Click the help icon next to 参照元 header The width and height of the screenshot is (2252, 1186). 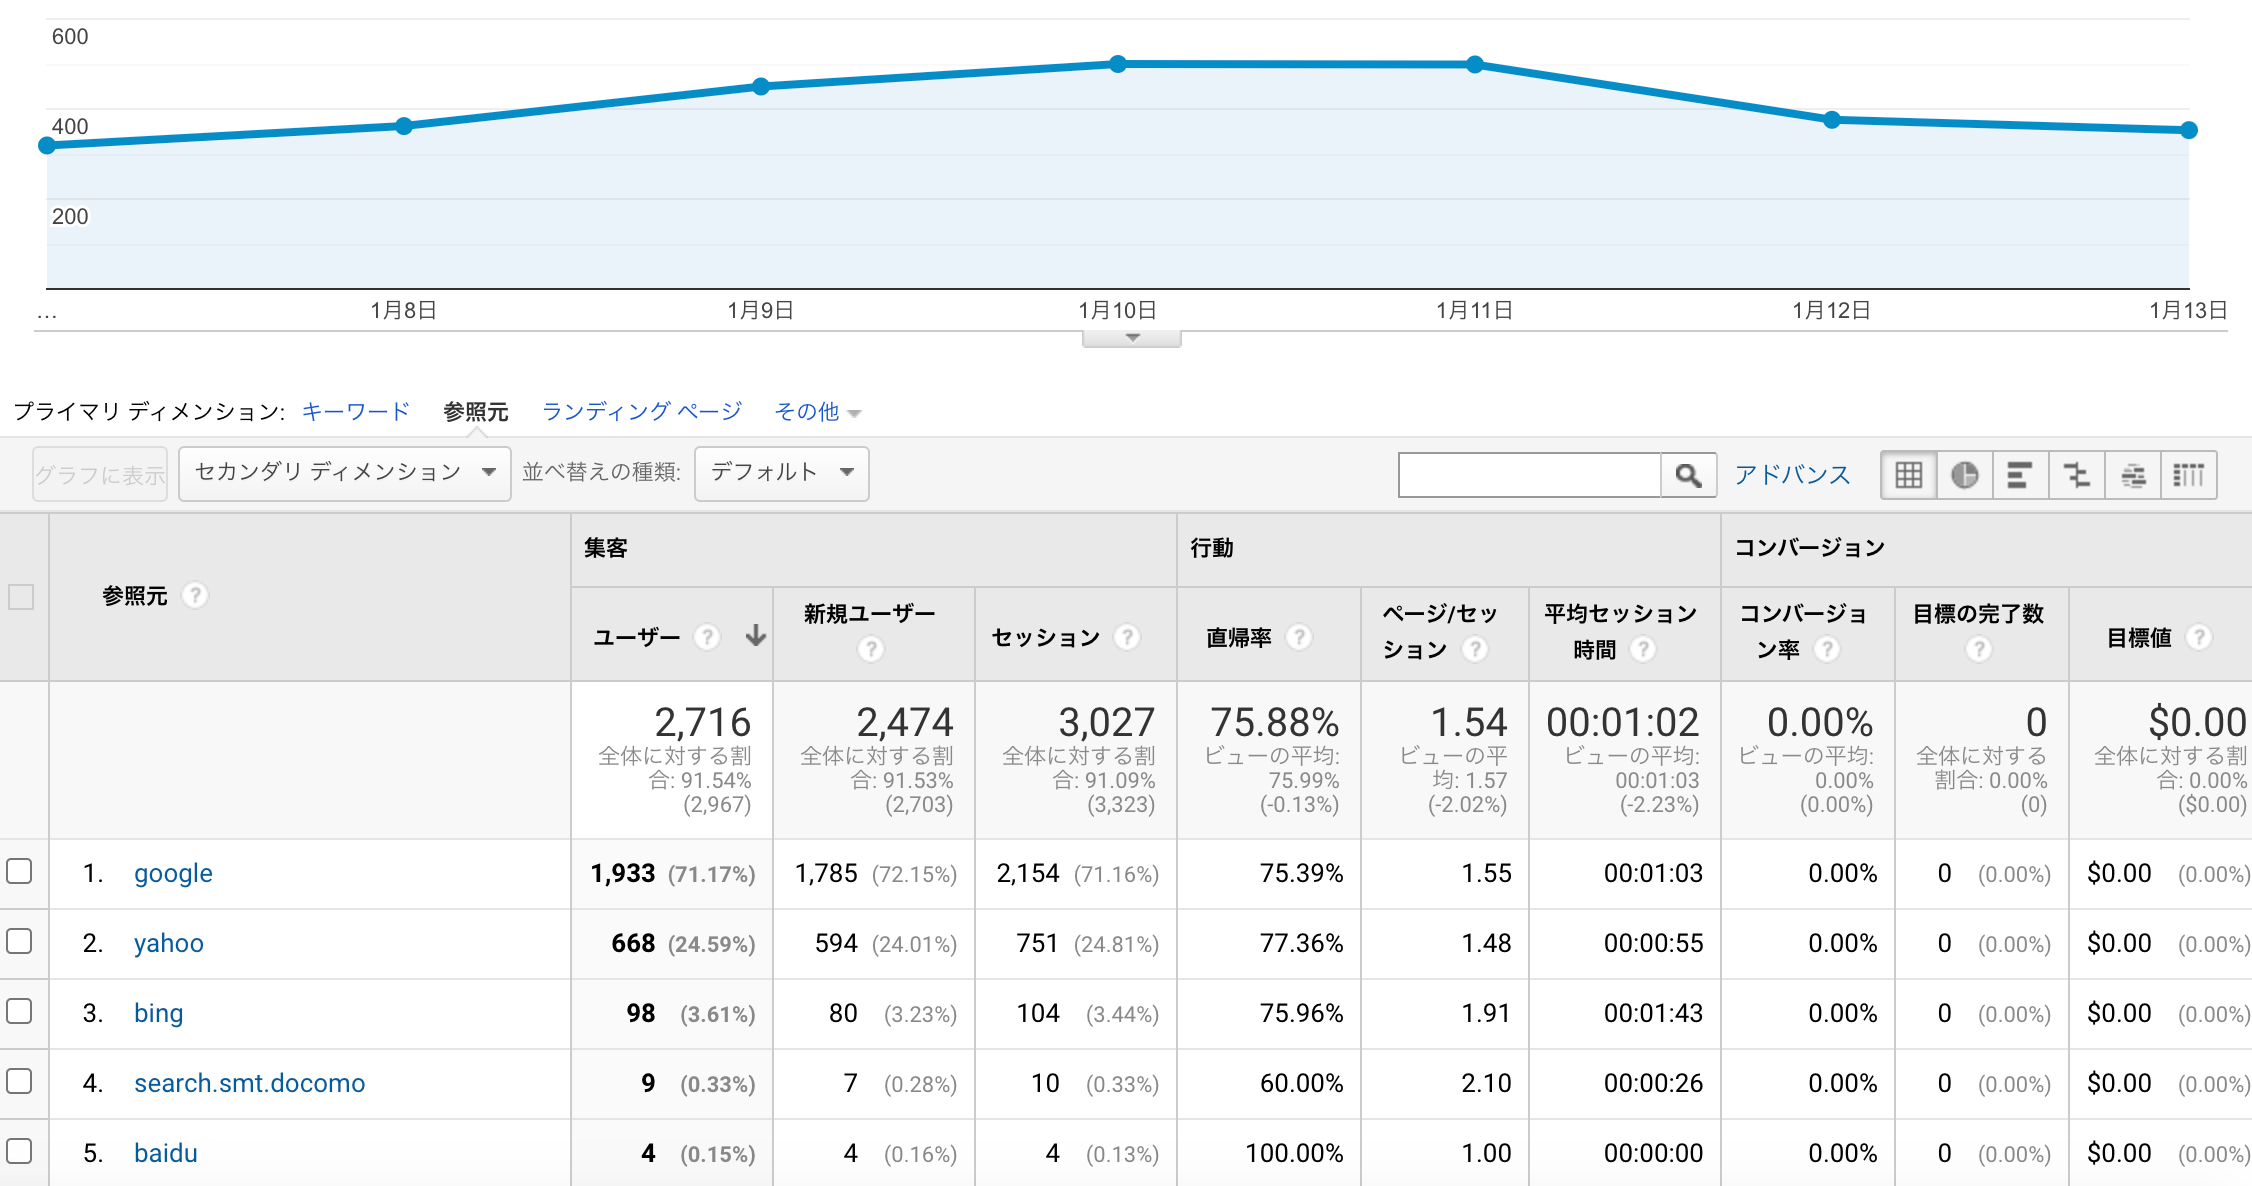coord(196,595)
